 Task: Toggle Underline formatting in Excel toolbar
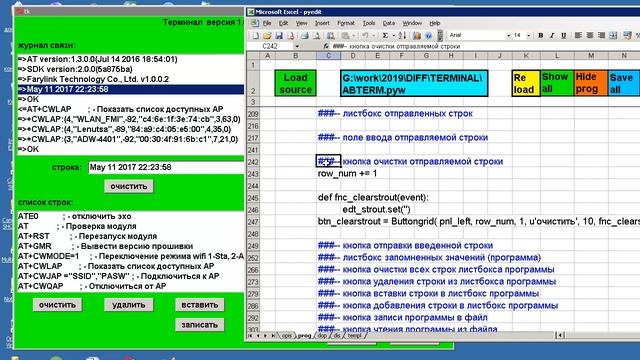[x=564, y=36]
